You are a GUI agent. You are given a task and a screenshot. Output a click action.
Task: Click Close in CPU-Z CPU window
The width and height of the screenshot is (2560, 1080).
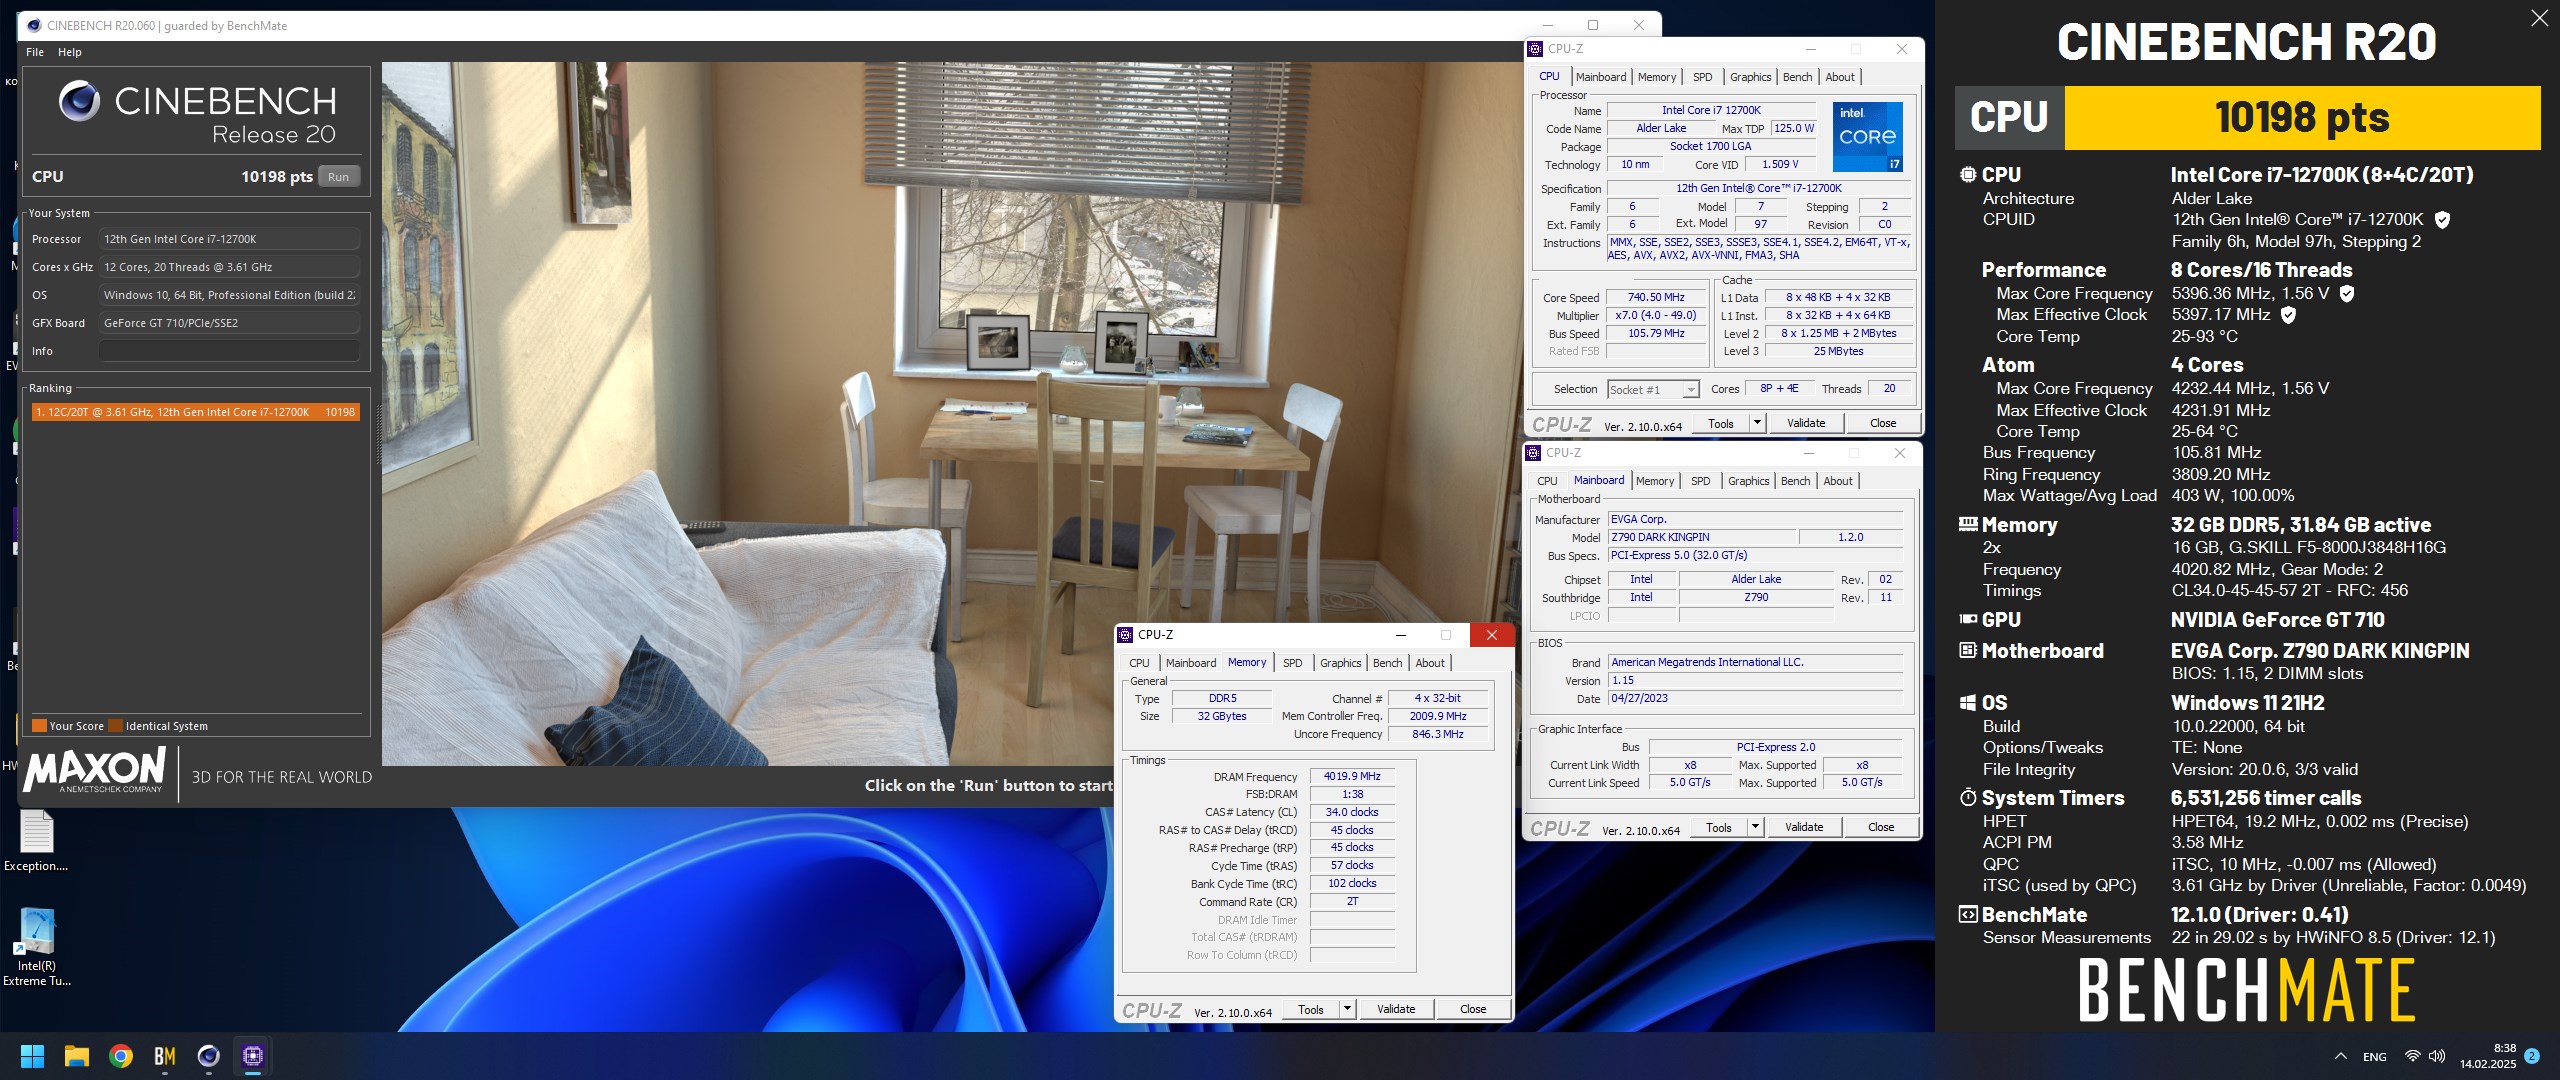click(x=1883, y=423)
